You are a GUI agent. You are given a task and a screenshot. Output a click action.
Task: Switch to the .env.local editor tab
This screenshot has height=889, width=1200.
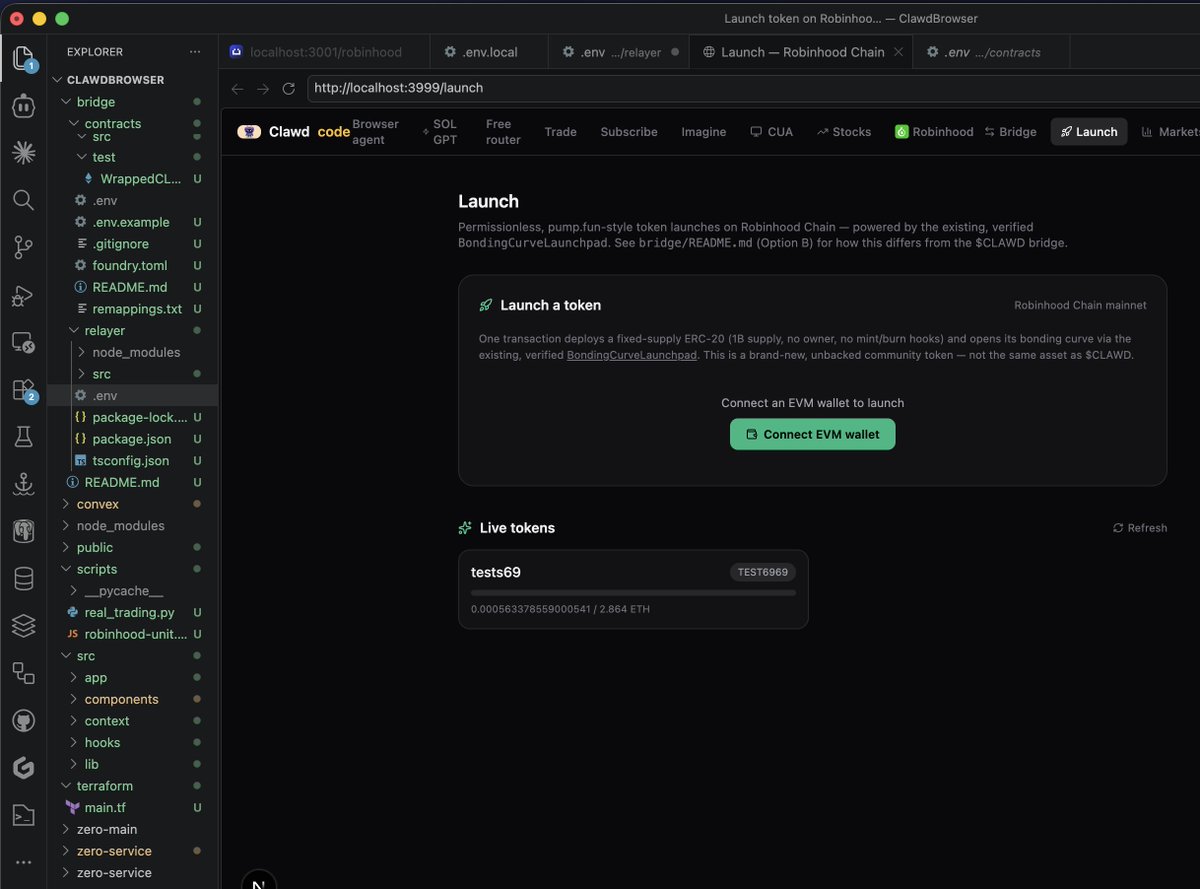[x=489, y=52]
